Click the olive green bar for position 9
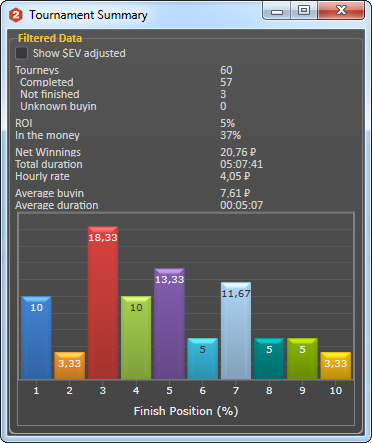 pos(302,358)
